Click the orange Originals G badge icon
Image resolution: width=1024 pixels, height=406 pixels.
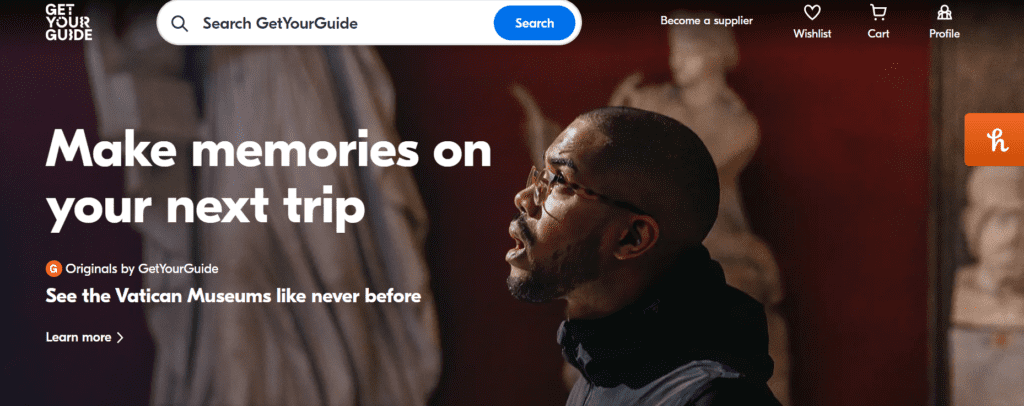pyautogui.click(x=54, y=268)
